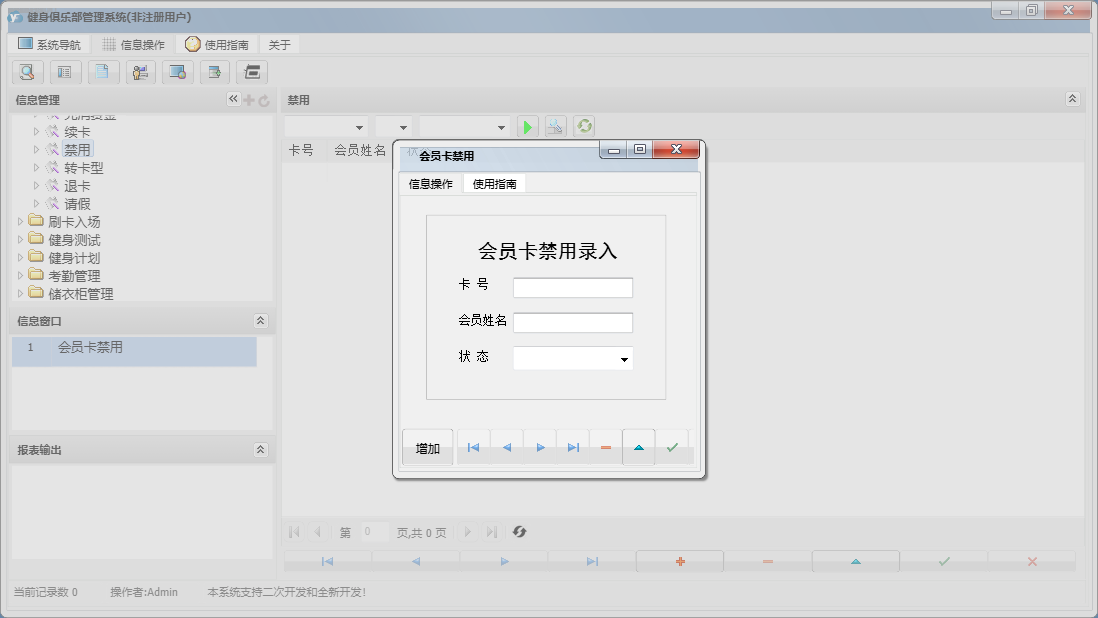Run the search with the green play icon
Viewport: 1098px width, 618px height.
point(527,125)
